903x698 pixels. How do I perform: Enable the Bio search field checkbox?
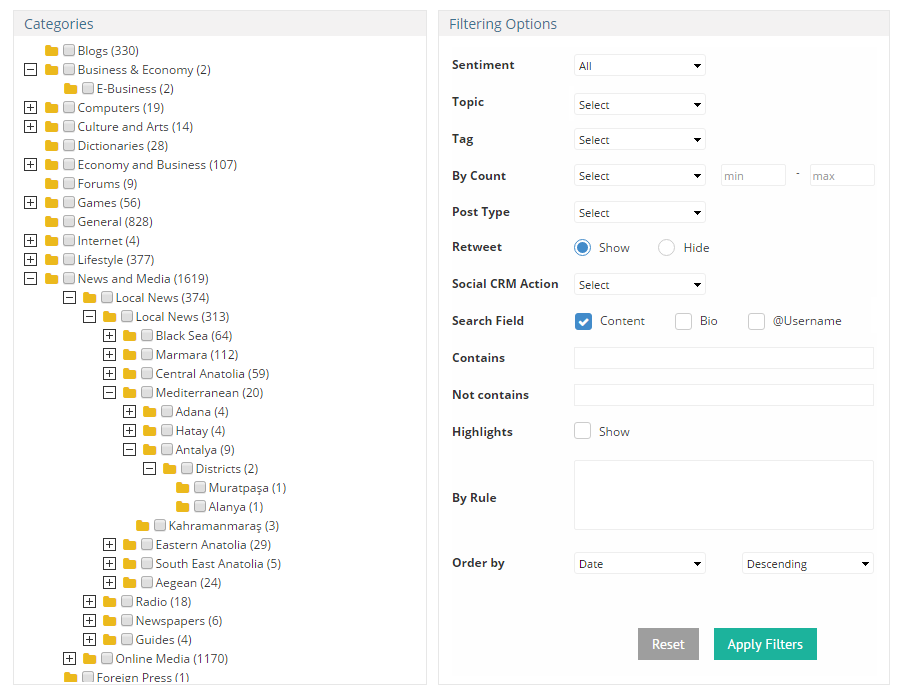tap(684, 321)
